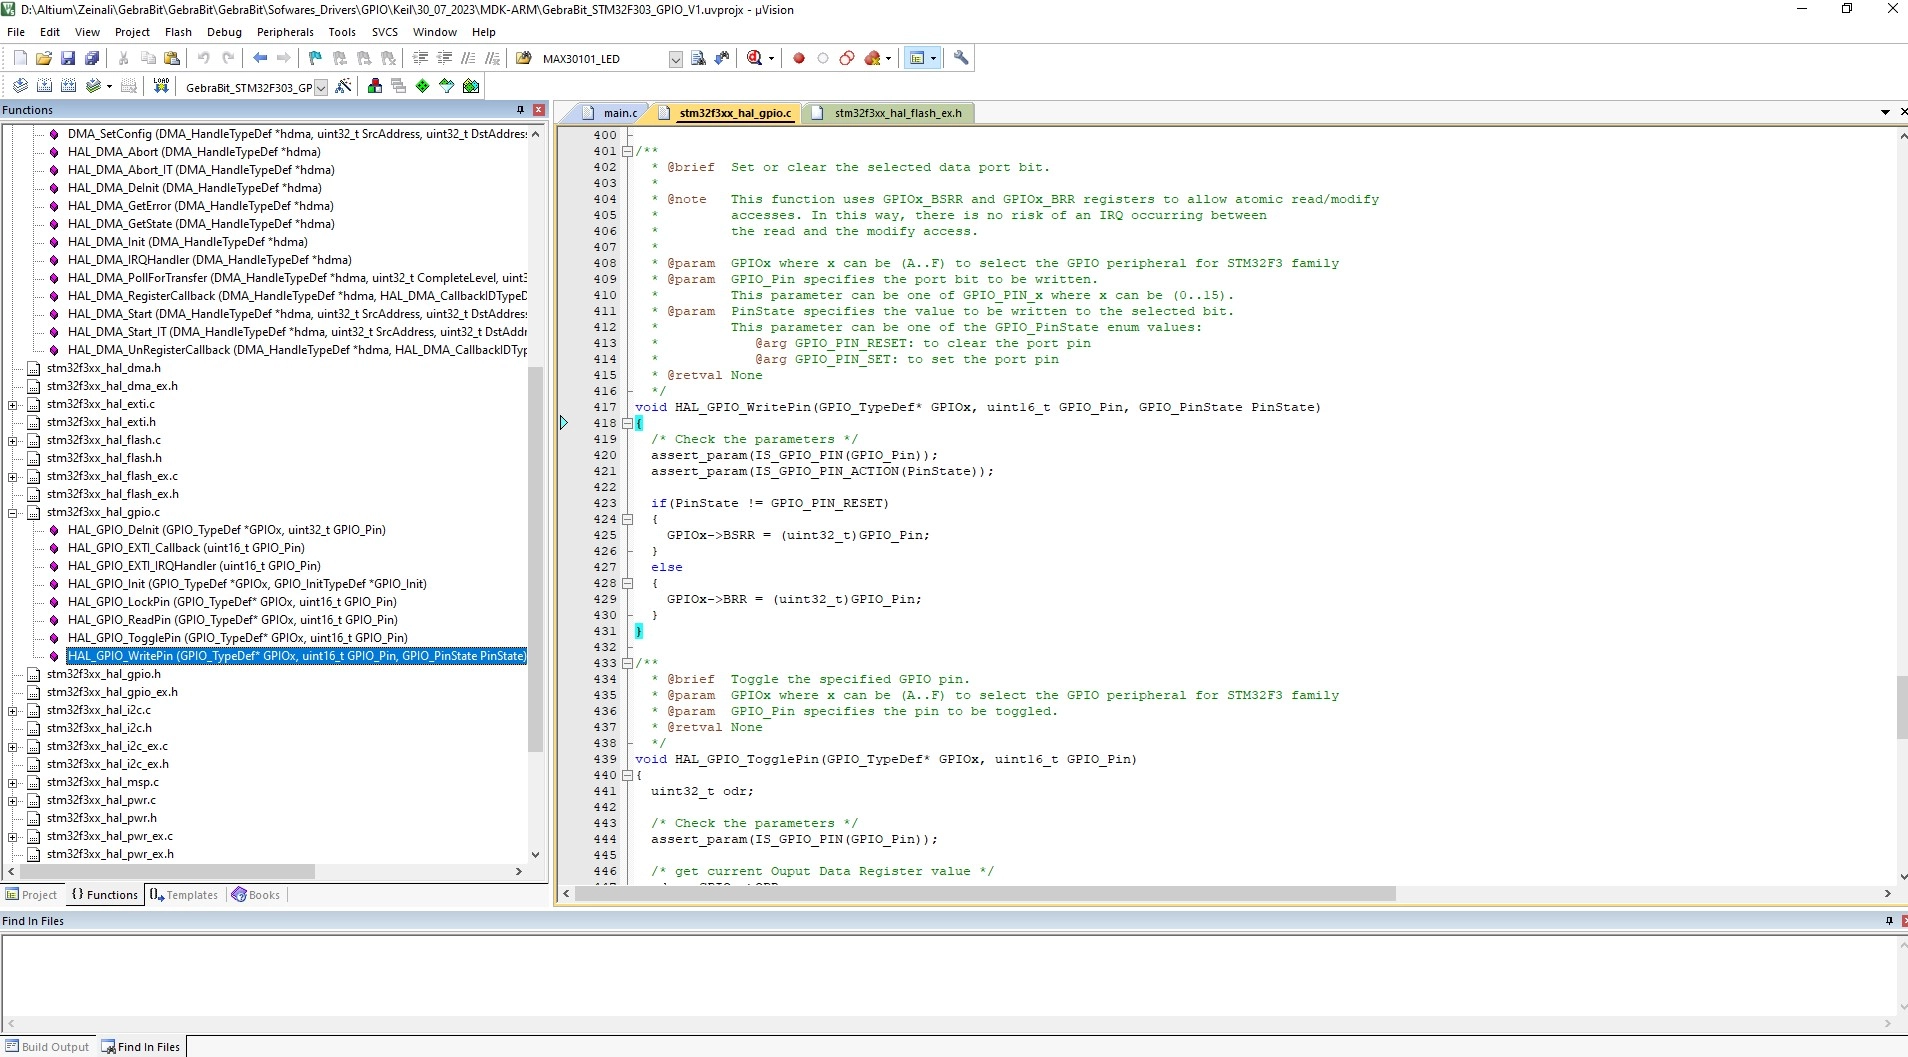Collapse the else-block fold at line 428
The image size is (1908, 1057).
pyautogui.click(x=627, y=583)
